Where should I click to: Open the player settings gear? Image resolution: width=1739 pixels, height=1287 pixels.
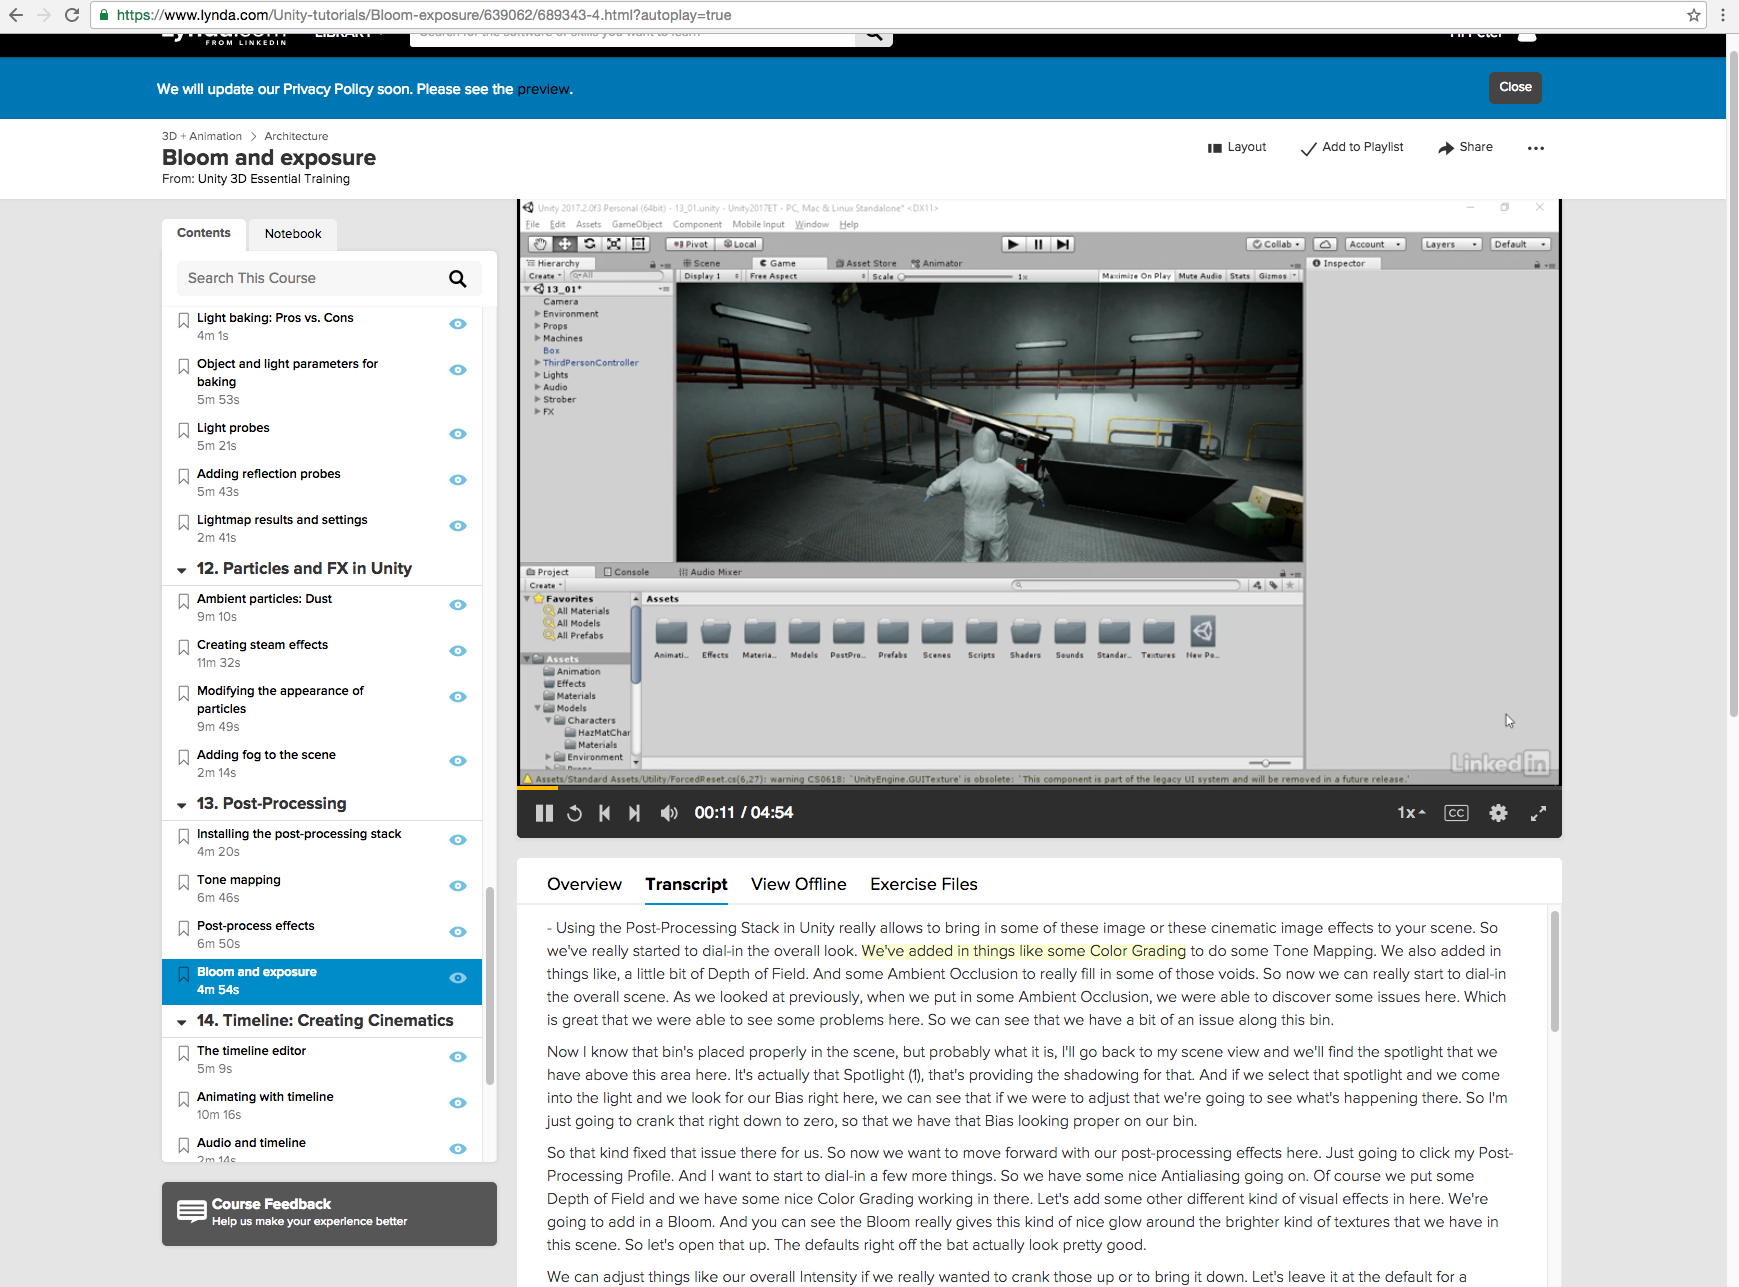[x=1498, y=813]
